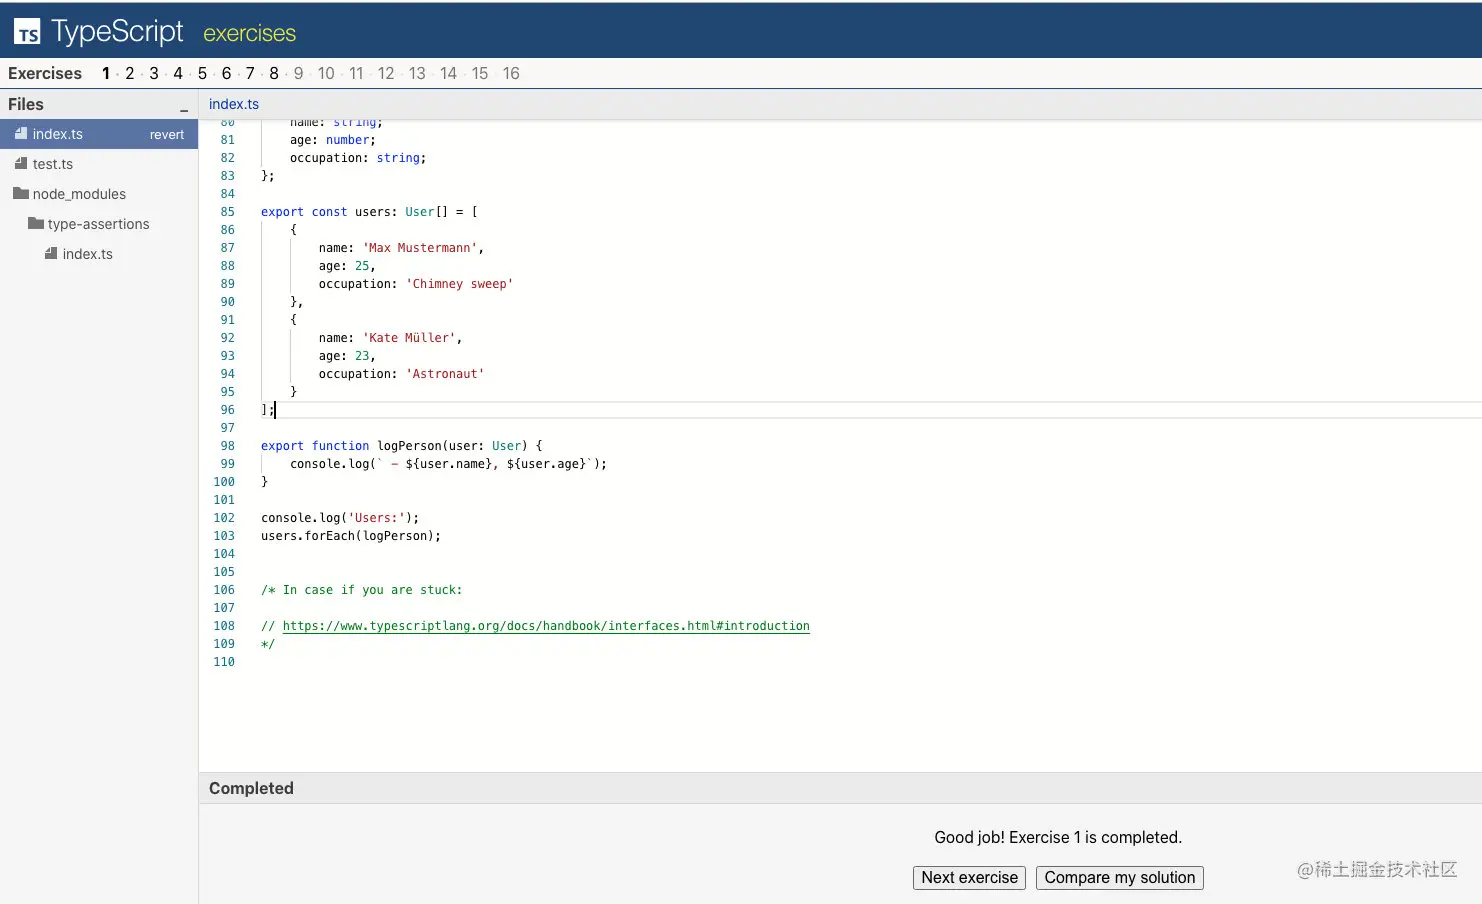Click the TypeScript title text
The height and width of the screenshot is (904, 1482).
(117, 32)
